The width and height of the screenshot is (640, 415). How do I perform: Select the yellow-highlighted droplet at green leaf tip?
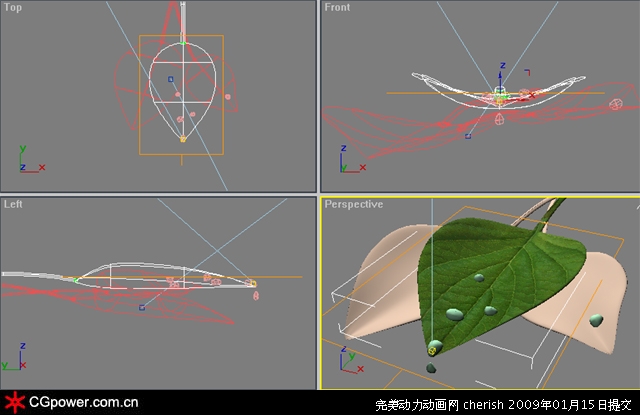click(434, 349)
